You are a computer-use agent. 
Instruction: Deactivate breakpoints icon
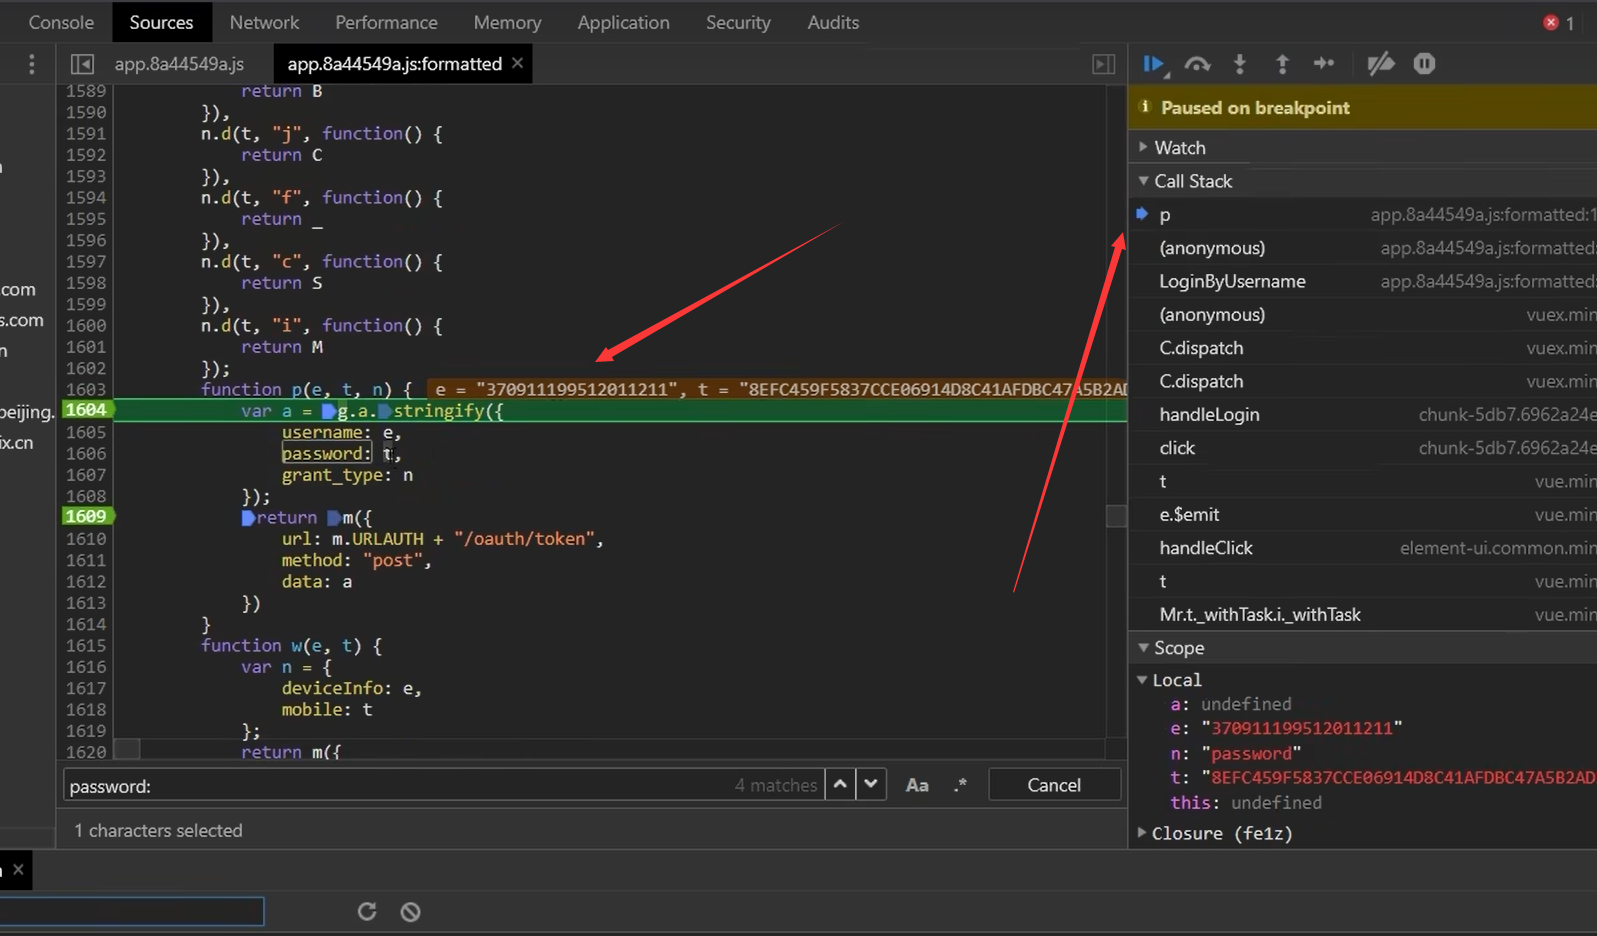point(1380,64)
